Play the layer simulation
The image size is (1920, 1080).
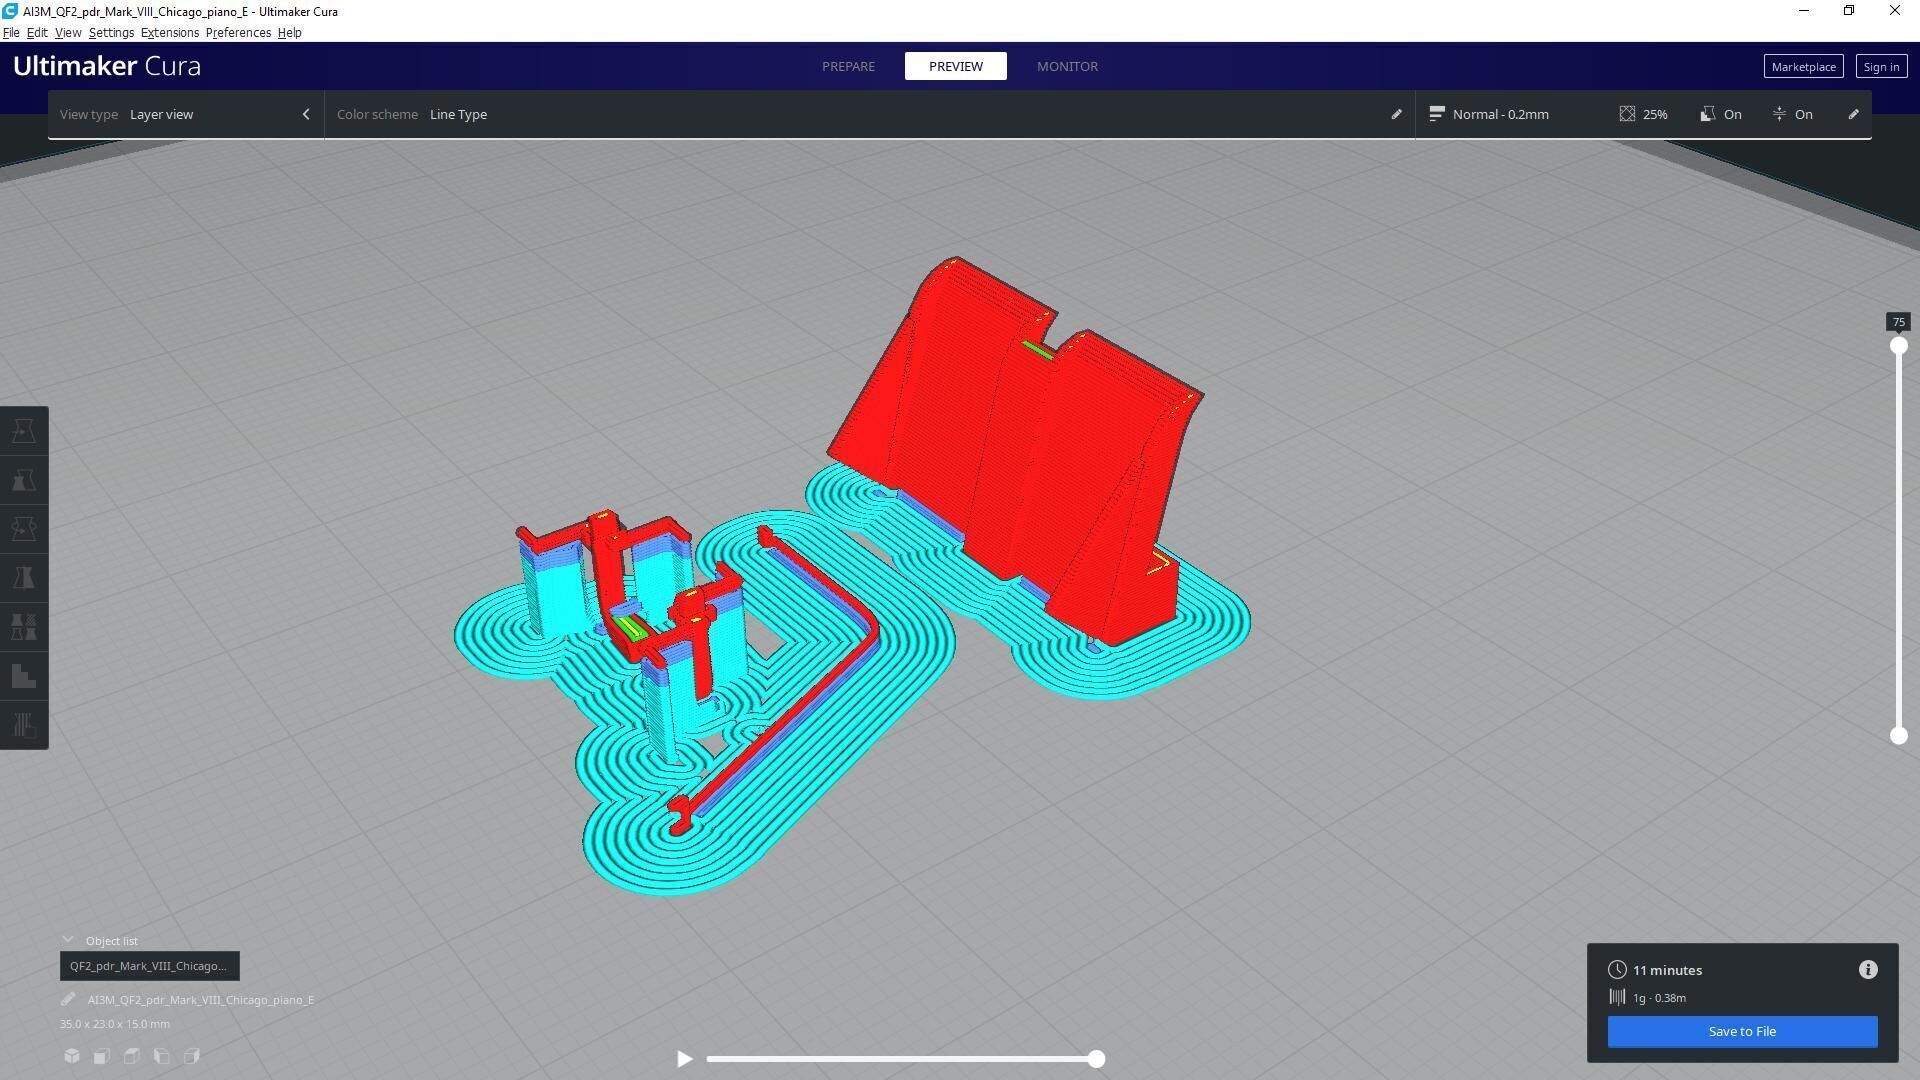click(685, 1059)
